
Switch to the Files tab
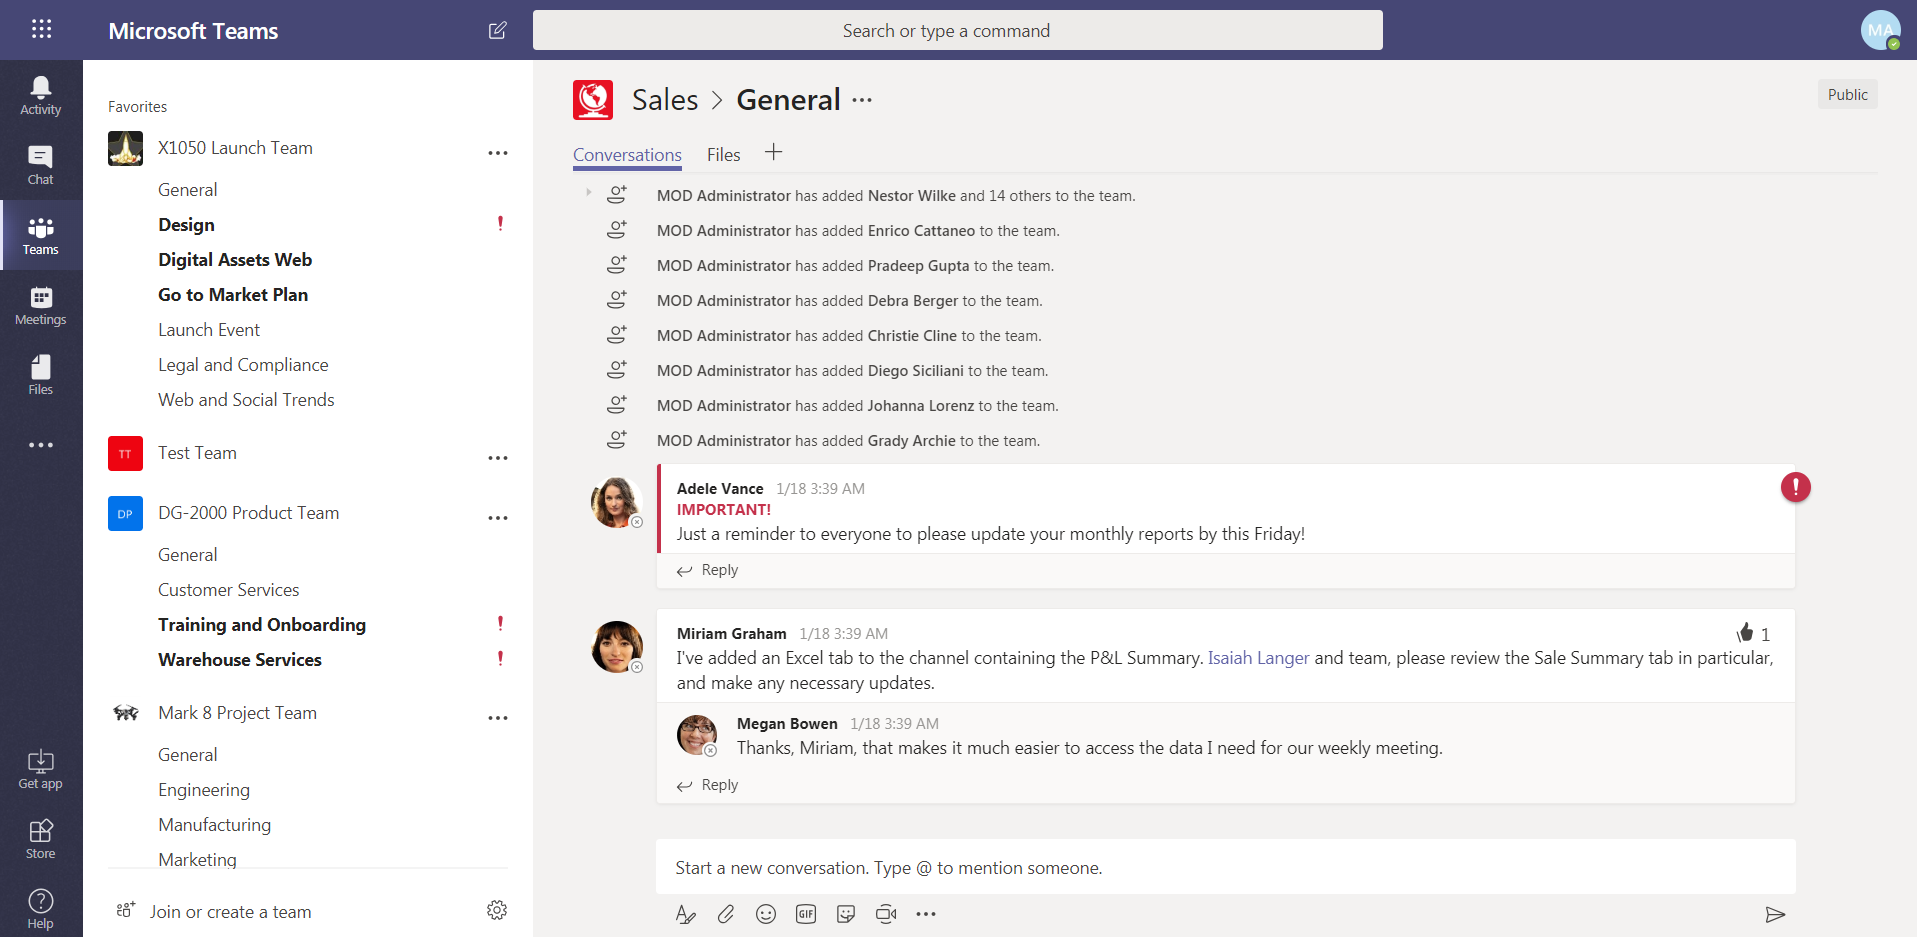click(723, 155)
